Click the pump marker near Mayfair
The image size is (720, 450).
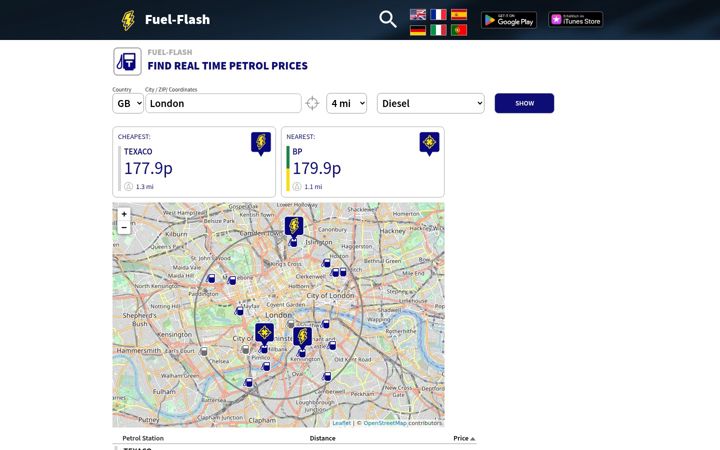[x=239, y=311]
